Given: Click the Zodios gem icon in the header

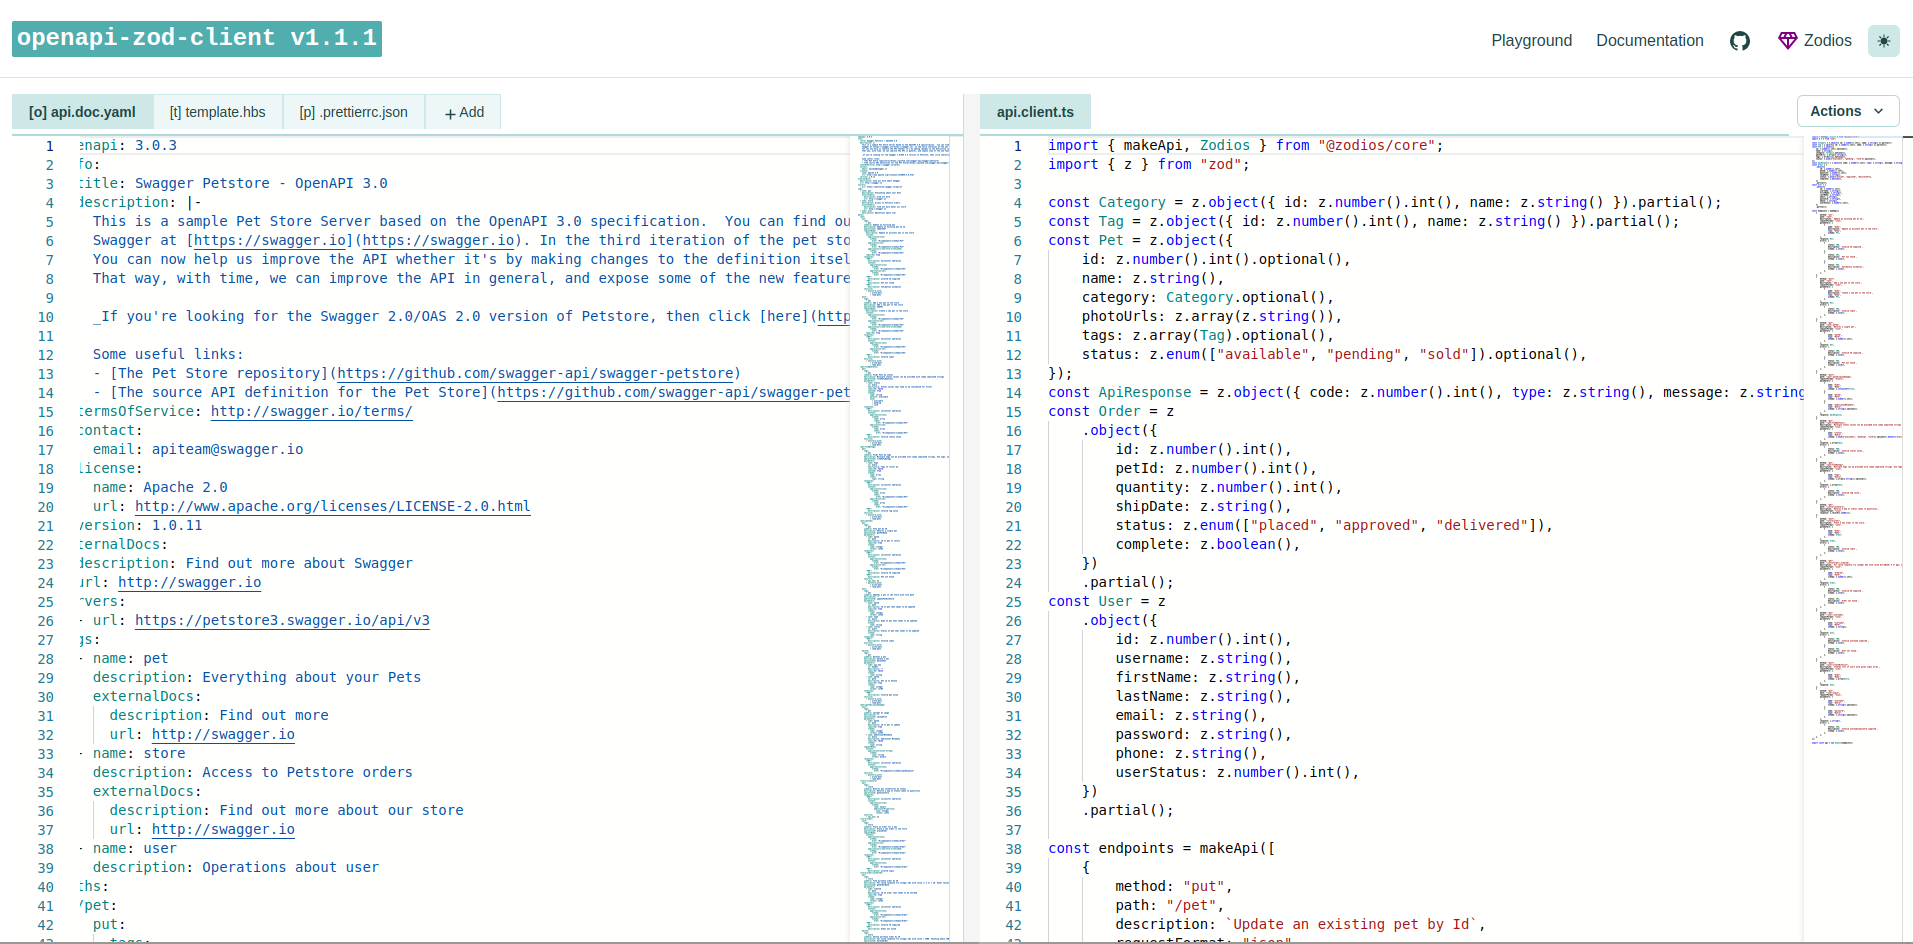Looking at the screenshot, I should (x=1787, y=40).
